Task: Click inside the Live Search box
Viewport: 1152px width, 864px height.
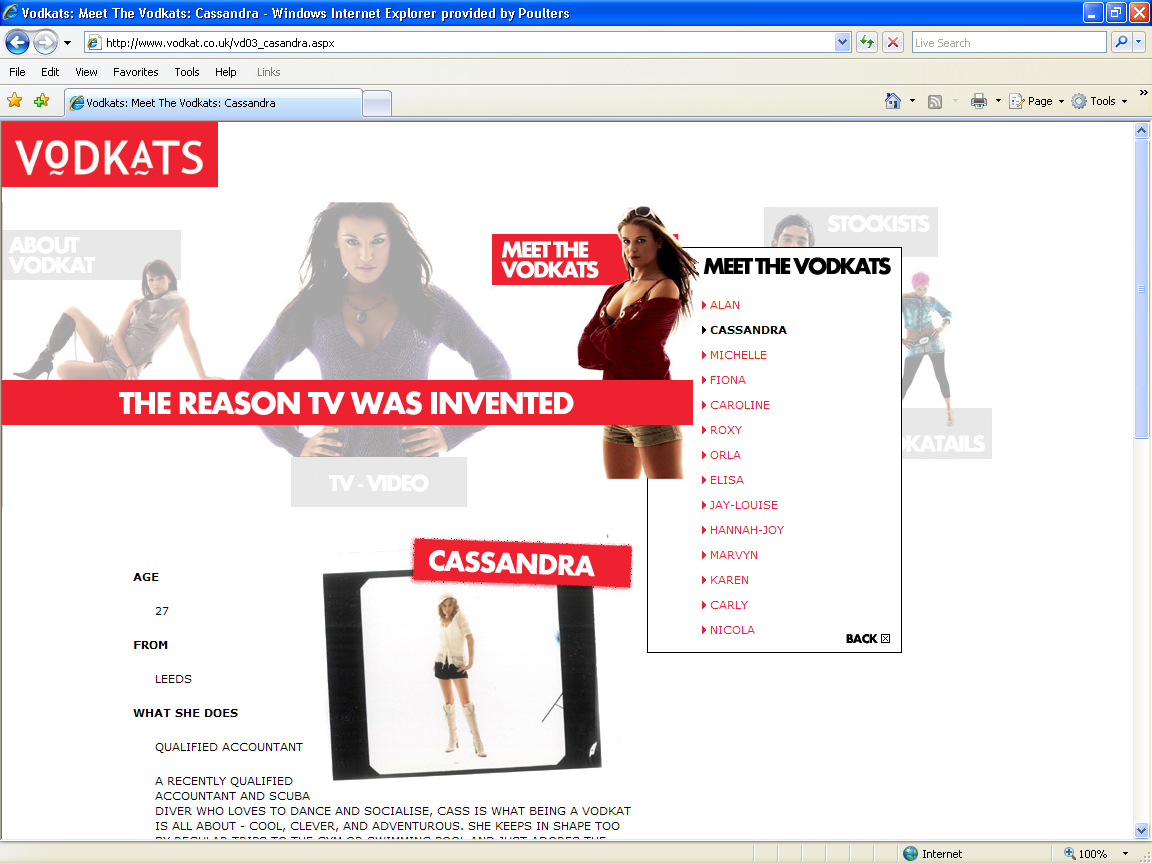Action: pos(1009,43)
